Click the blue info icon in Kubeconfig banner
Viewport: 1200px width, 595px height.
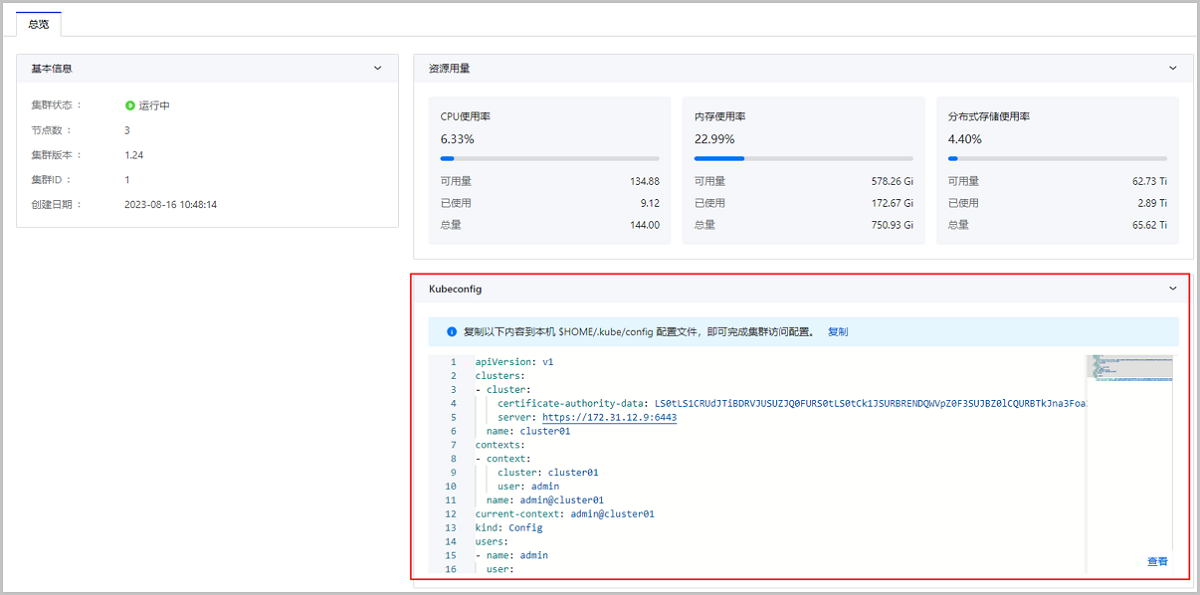coord(451,331)
